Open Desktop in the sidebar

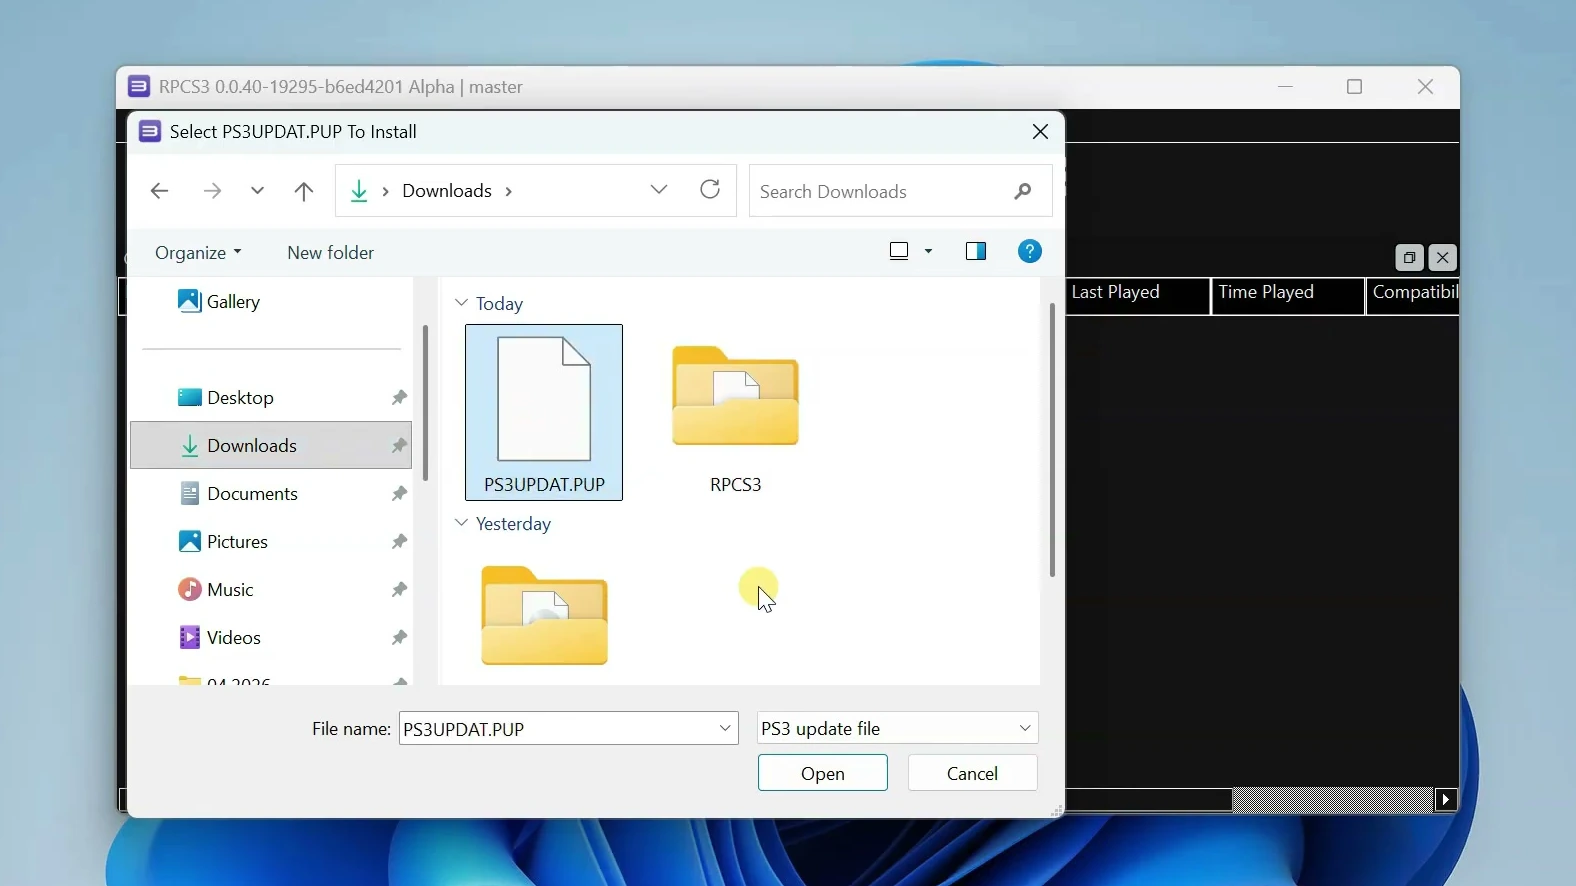click(270, 398)
